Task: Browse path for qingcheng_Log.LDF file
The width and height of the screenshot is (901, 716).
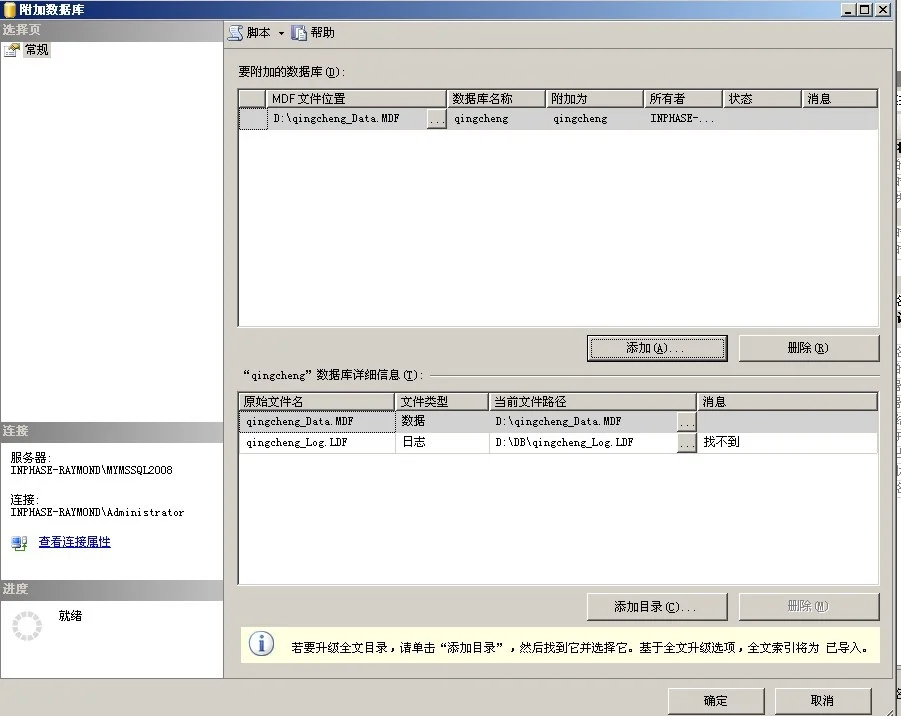Action: click(x=686, y=442)
